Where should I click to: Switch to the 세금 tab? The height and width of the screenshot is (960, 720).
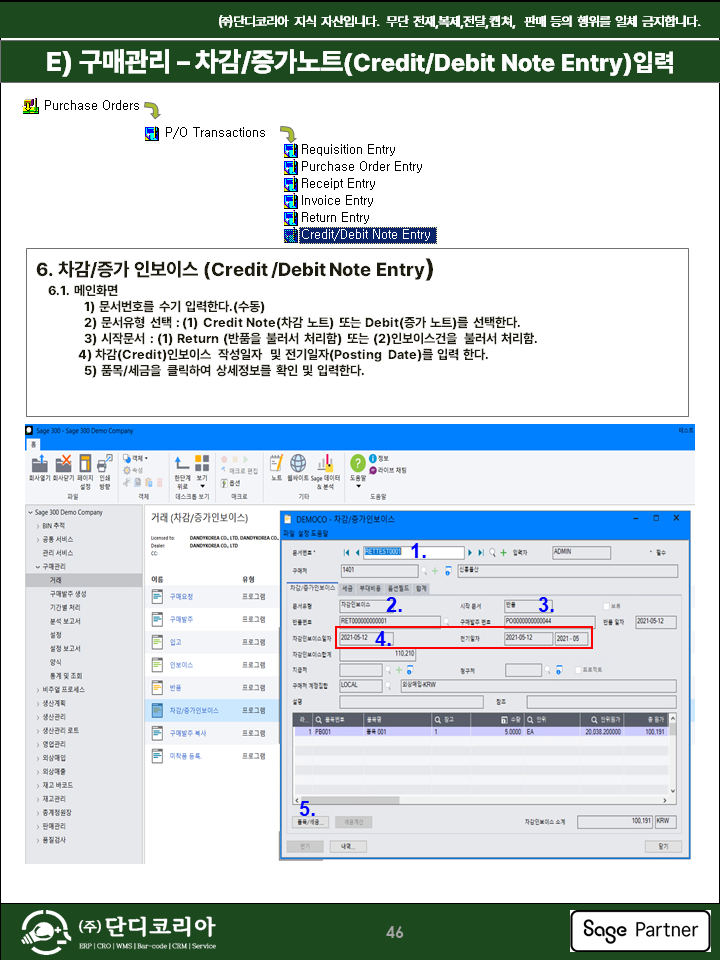coord(347,588)
